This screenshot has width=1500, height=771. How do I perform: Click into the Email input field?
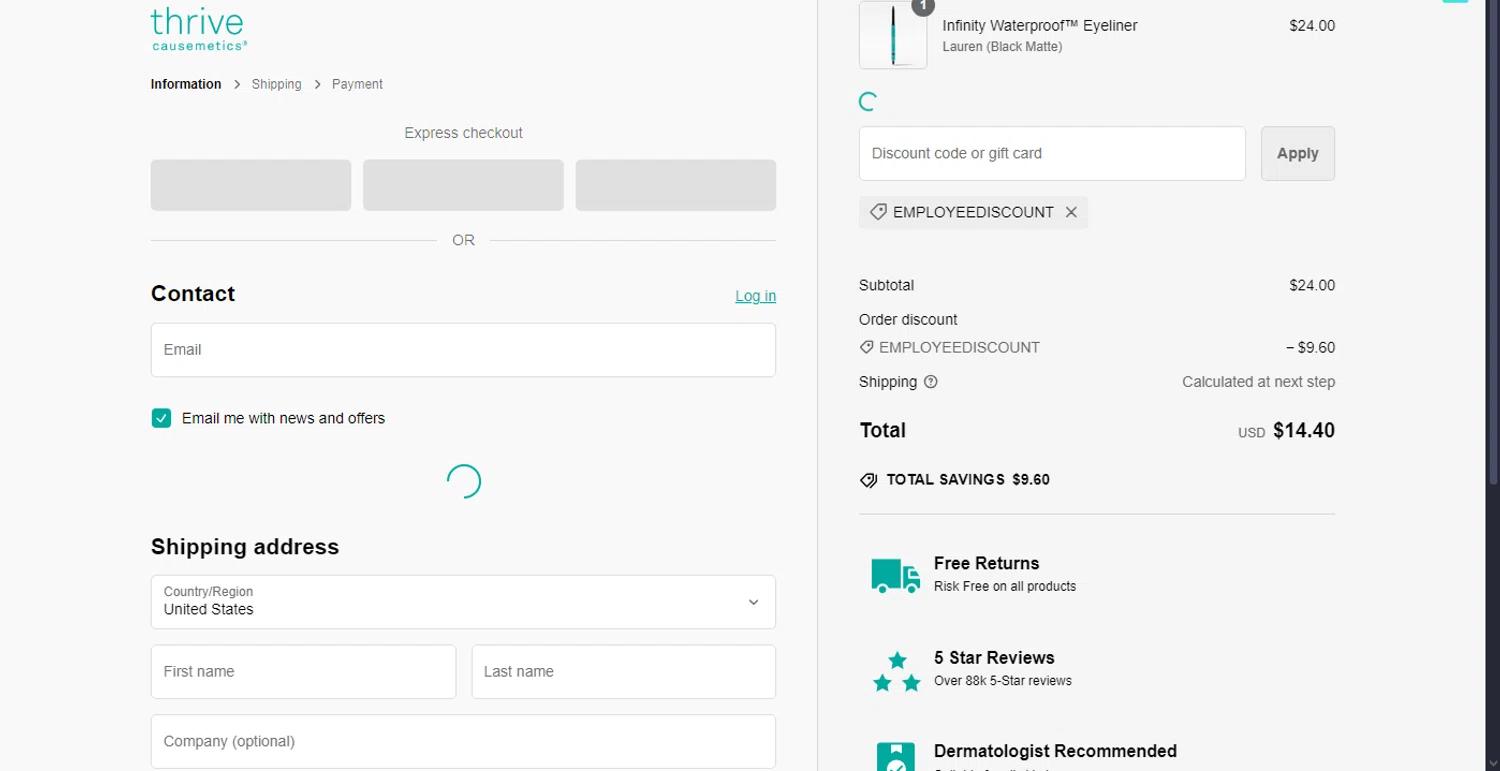[x=463, y=350]
